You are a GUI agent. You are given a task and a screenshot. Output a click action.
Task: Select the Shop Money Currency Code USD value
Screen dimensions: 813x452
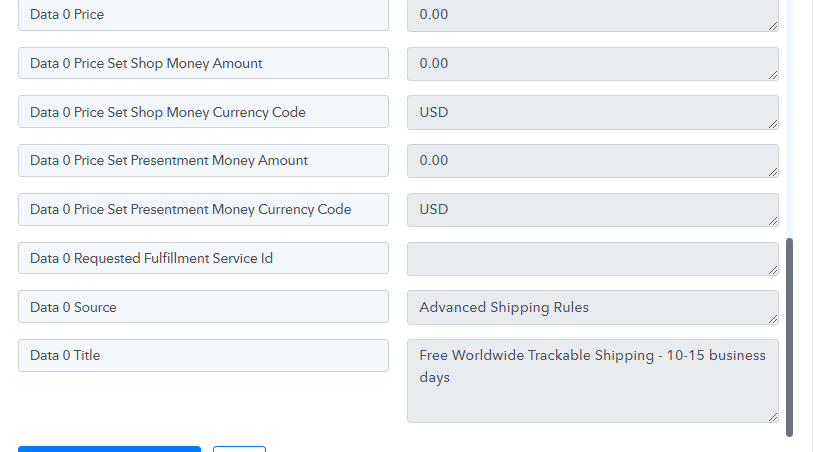(x=593, y=112)
